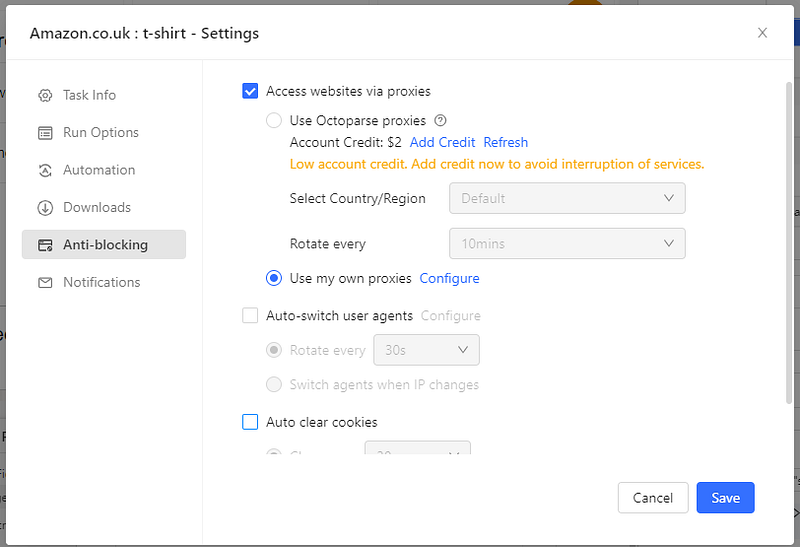Click the Add Credit link
Image resolution: width=800 pixels, height=547 pixels.
click(442, 142)
